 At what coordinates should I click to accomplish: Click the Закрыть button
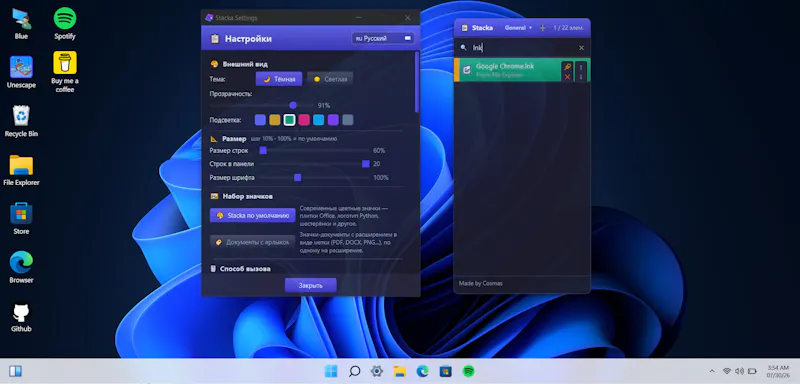(311, 286)
